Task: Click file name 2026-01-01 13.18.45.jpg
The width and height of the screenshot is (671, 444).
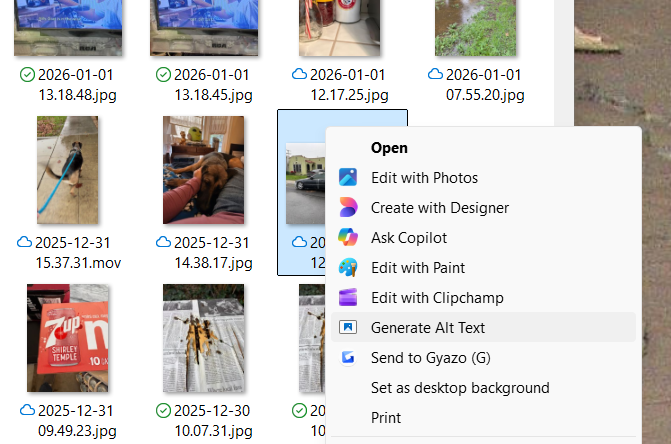Action: click(x=212, y=85)
